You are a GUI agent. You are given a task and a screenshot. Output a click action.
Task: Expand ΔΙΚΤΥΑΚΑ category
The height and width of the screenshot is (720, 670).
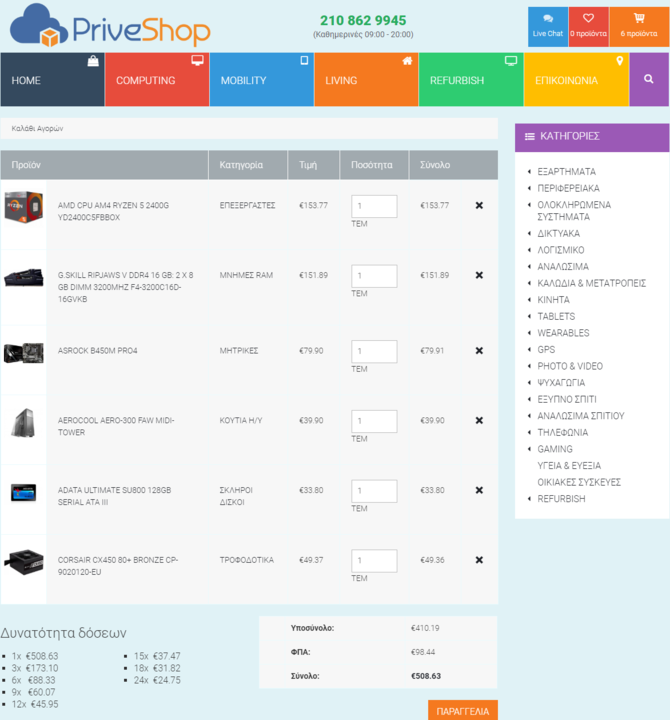pos(558,233)
